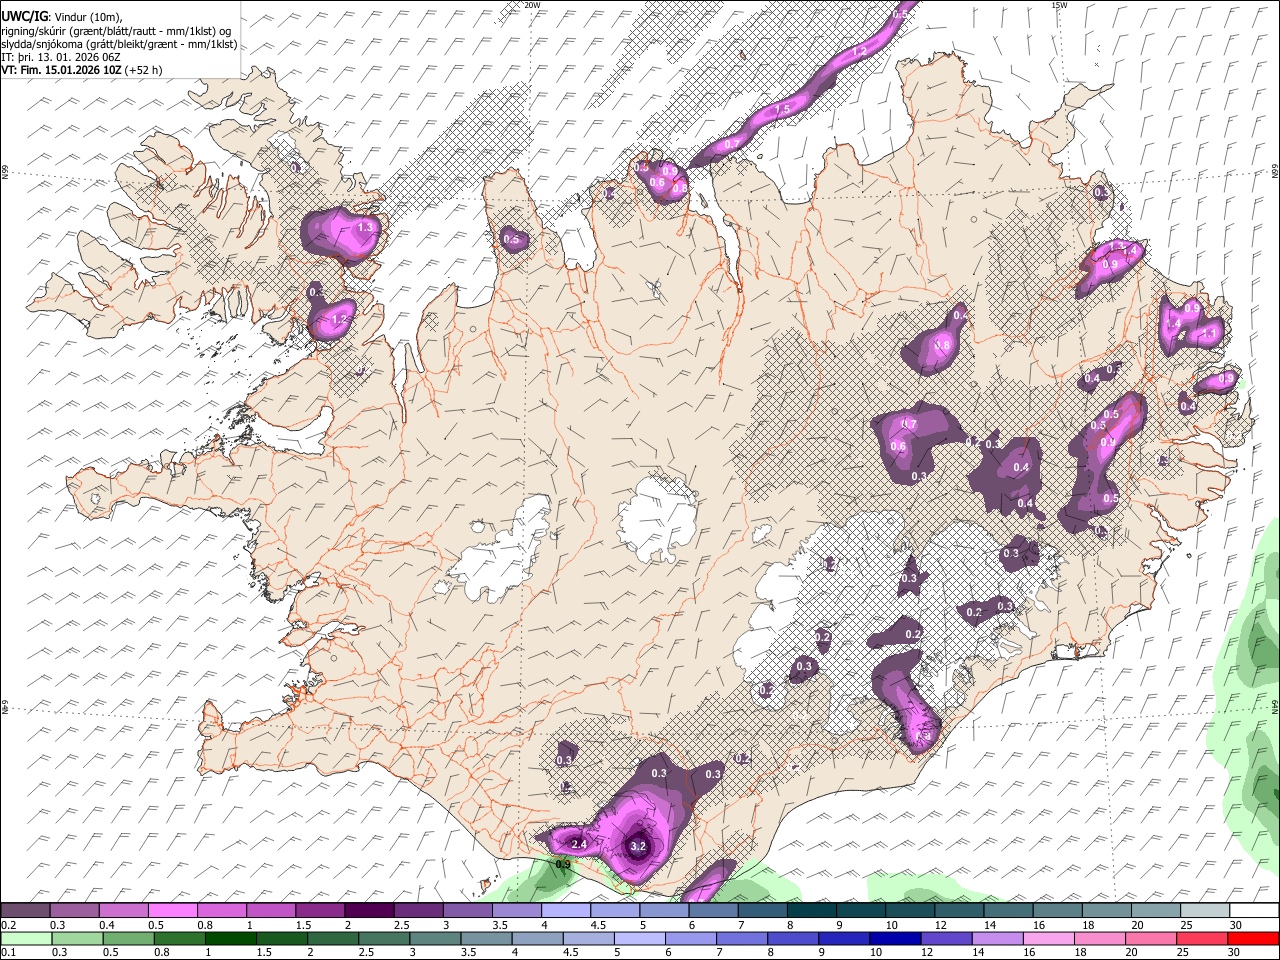Click the pale lavender snow swatch at 4
The height and width of the screenshot is (960, 1280).
point(566,910)
